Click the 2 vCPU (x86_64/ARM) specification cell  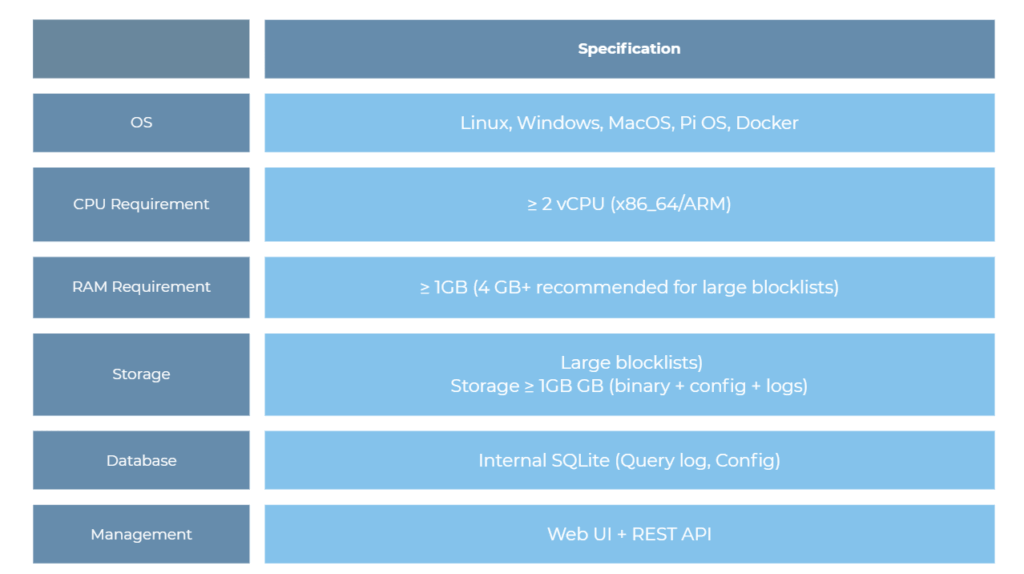coord(629,204)
